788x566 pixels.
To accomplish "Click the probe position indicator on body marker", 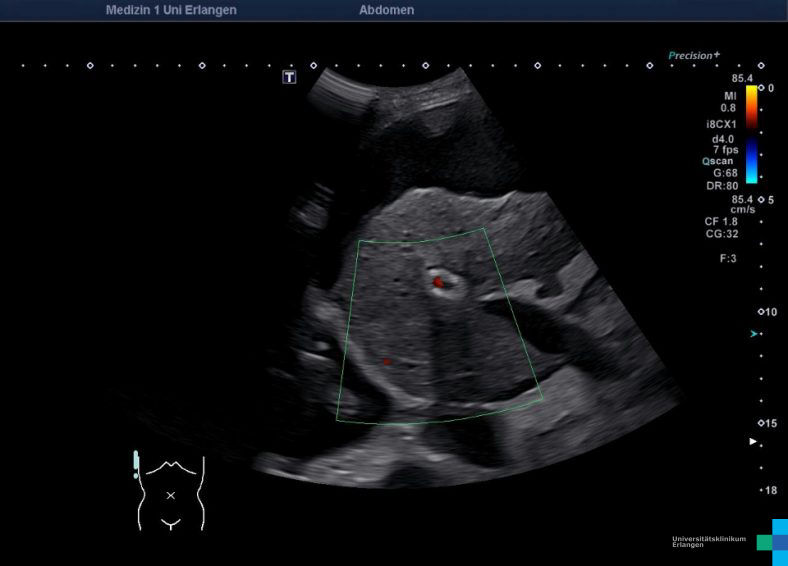I will 136,465.
